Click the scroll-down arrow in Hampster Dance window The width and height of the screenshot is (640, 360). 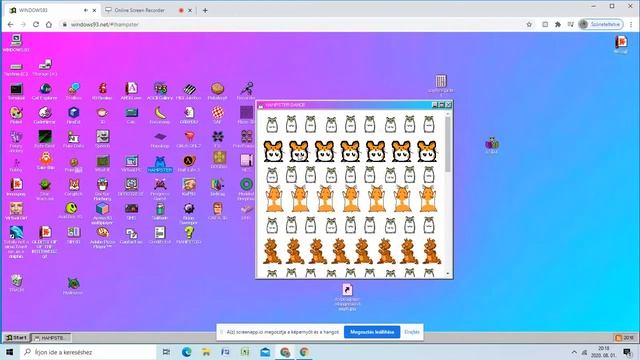[448, 273]
